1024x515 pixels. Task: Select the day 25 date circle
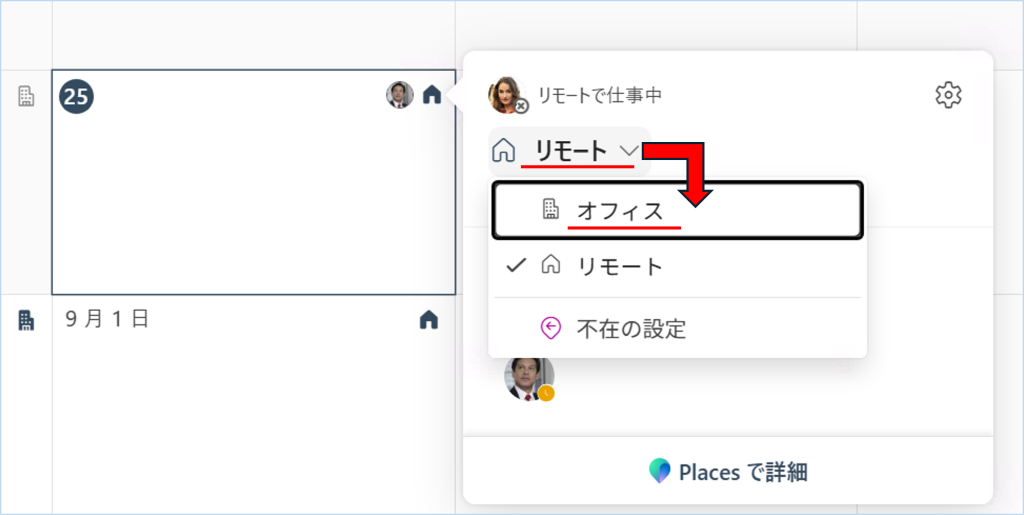point(76,97)
